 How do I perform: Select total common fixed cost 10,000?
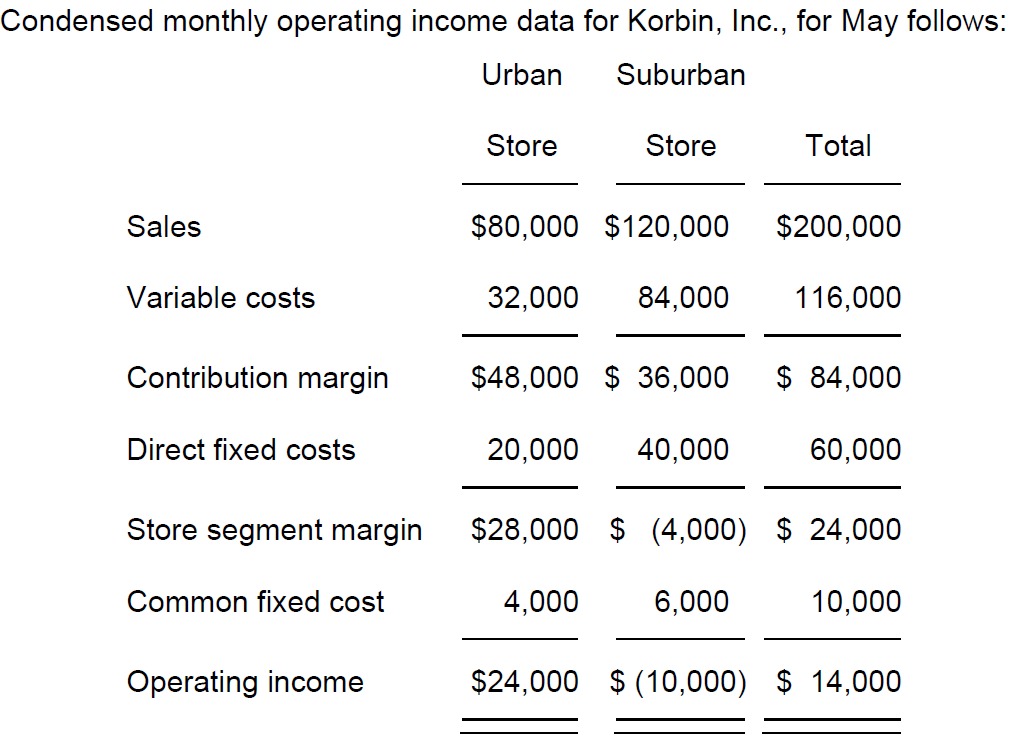pyautogui.click(x=856, y=602)
